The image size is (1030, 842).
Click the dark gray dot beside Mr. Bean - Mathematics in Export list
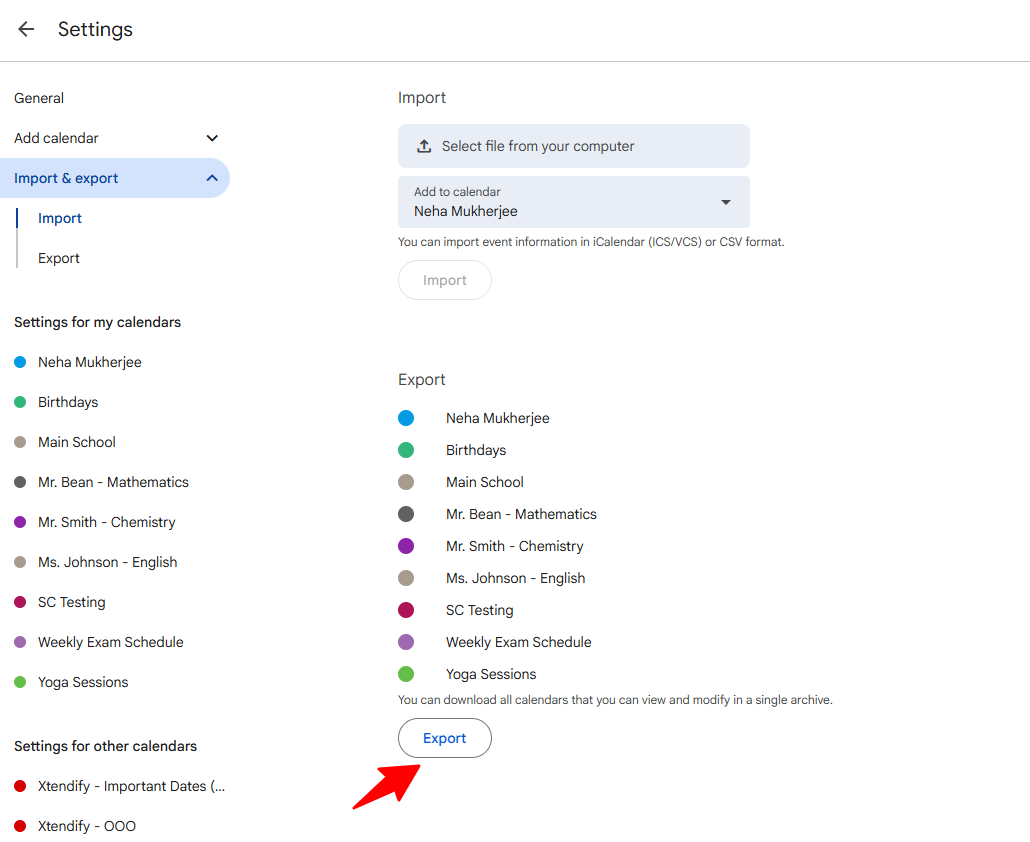coord(406,514)
